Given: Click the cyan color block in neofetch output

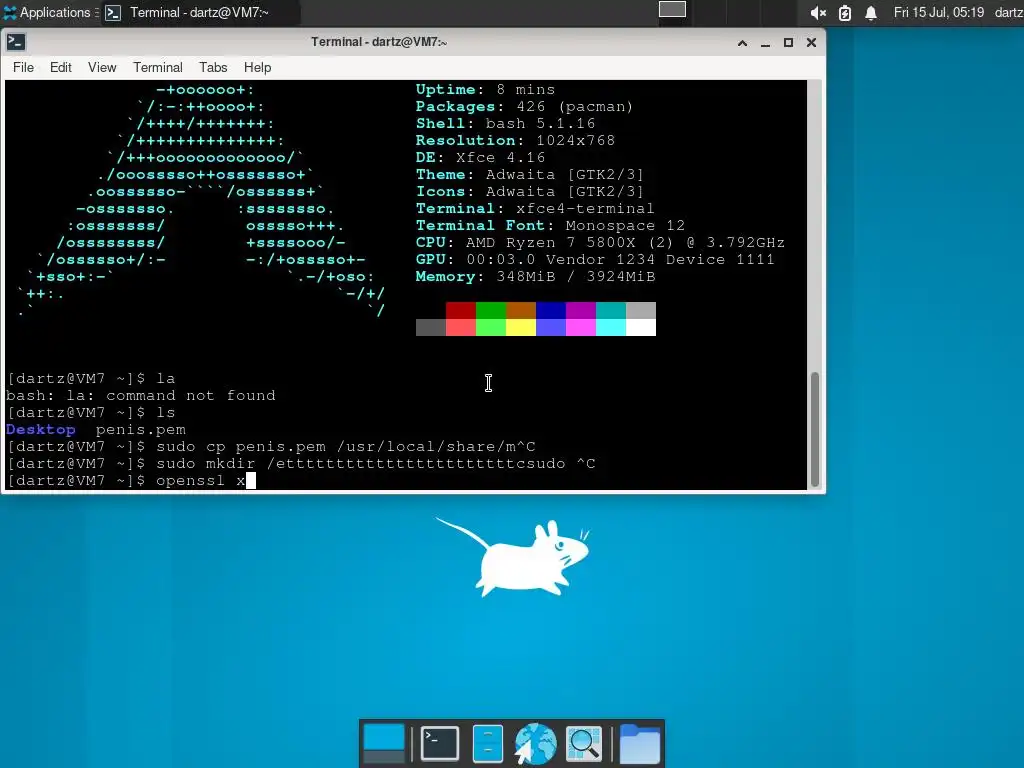Looking at the screenshot, I should pos(611,327).
